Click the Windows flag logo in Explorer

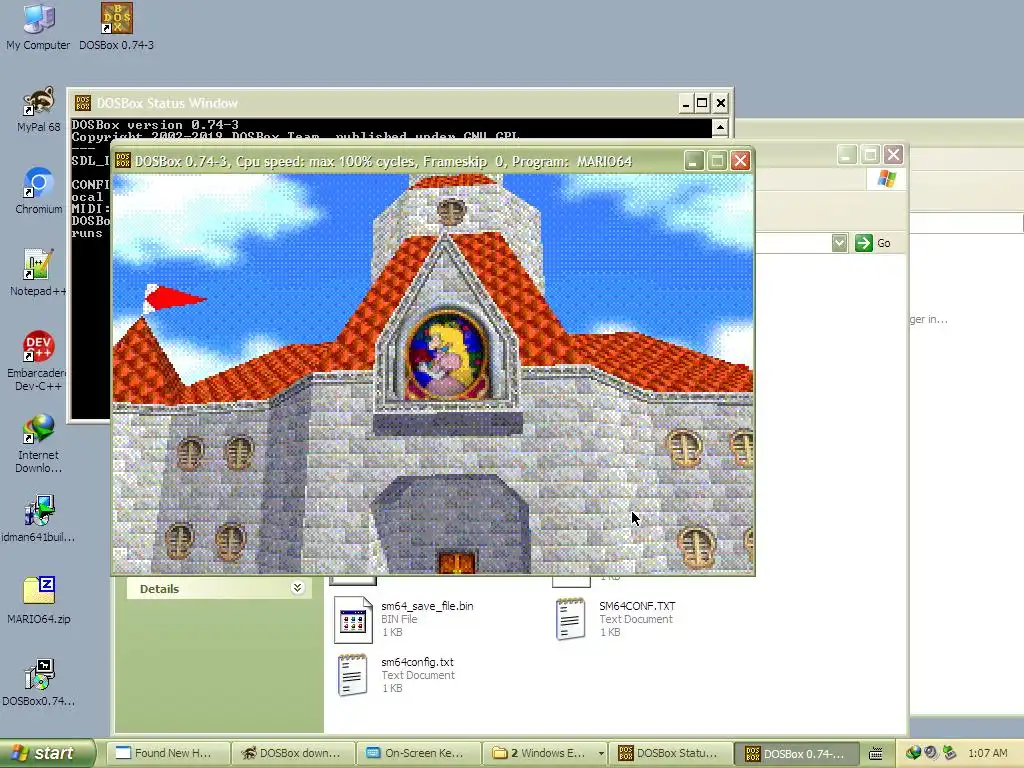886,179
